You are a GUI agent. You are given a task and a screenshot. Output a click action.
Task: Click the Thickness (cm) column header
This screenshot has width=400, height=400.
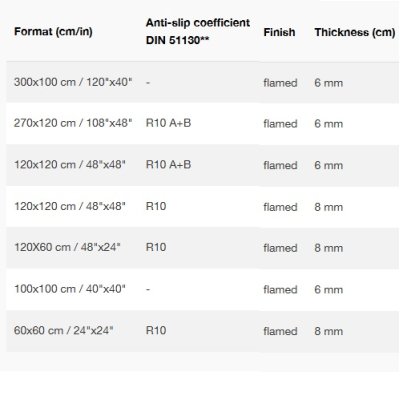[x=355, y=32]
